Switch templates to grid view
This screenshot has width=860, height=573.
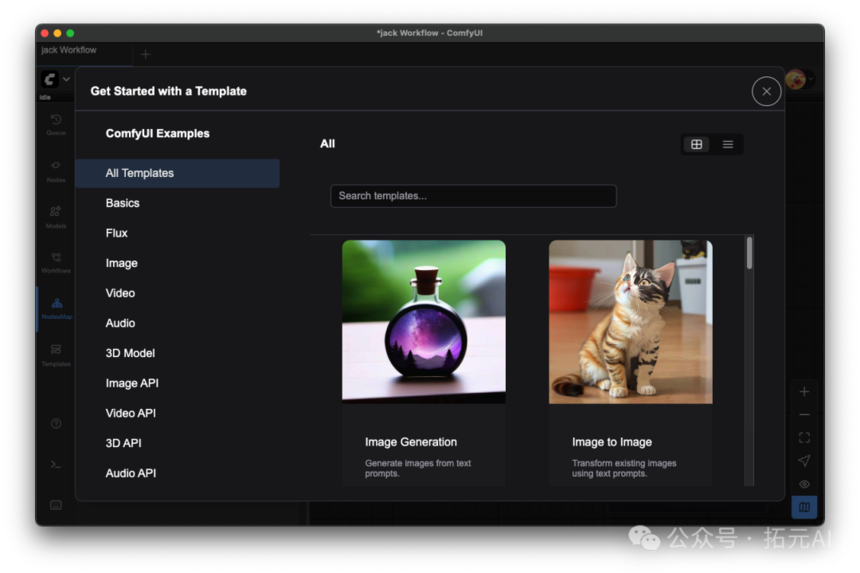[x=697, y=144]
